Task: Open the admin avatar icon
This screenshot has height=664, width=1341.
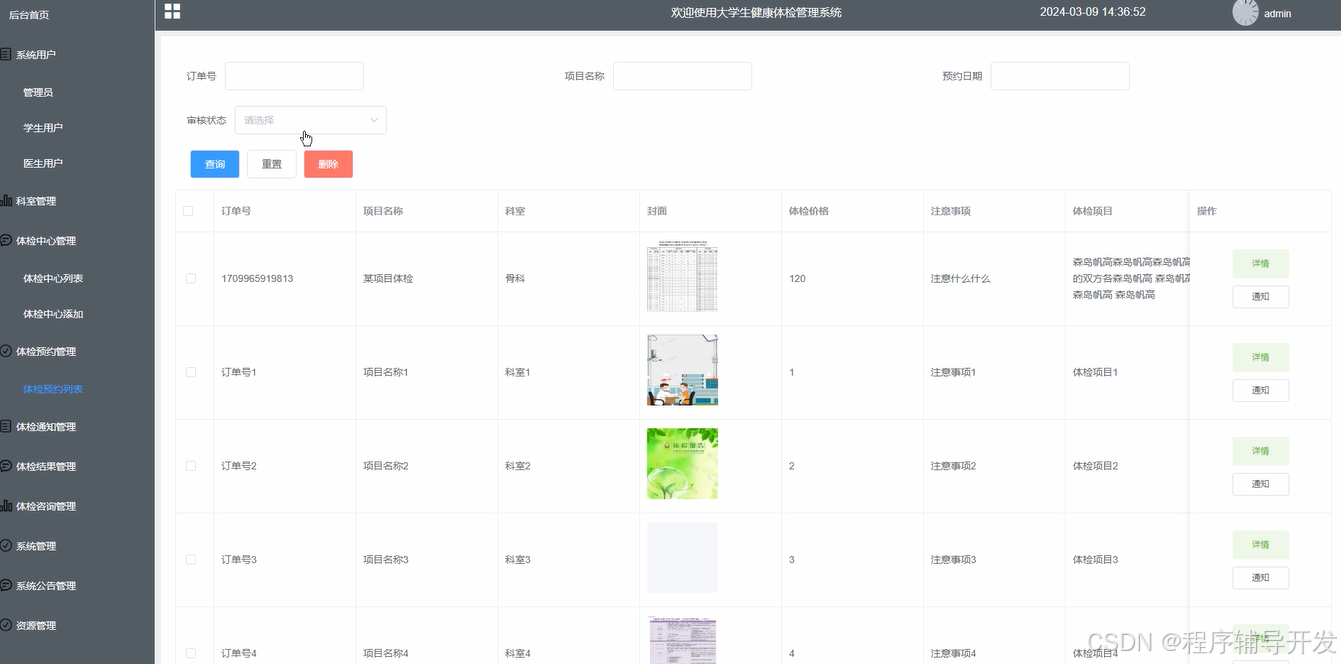Action: tap(1245, 12)
